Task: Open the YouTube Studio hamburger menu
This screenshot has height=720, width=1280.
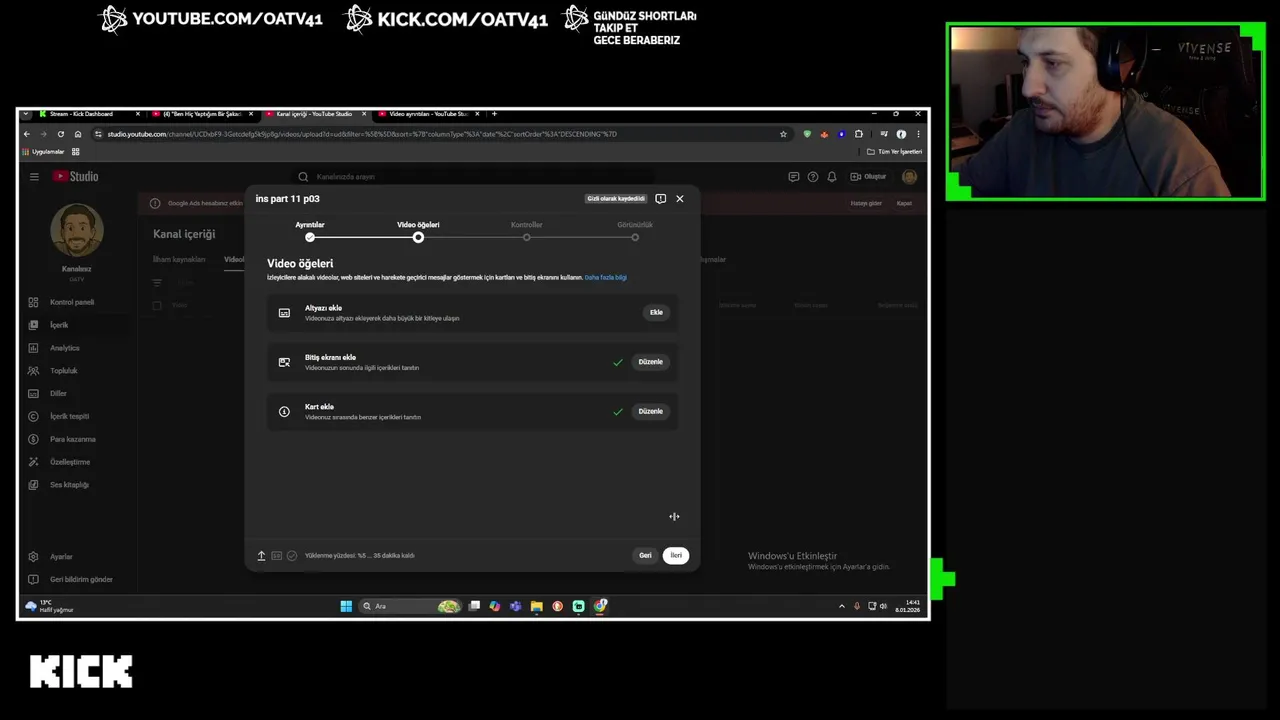Action: pyautogui.click(x=34, y=177)
